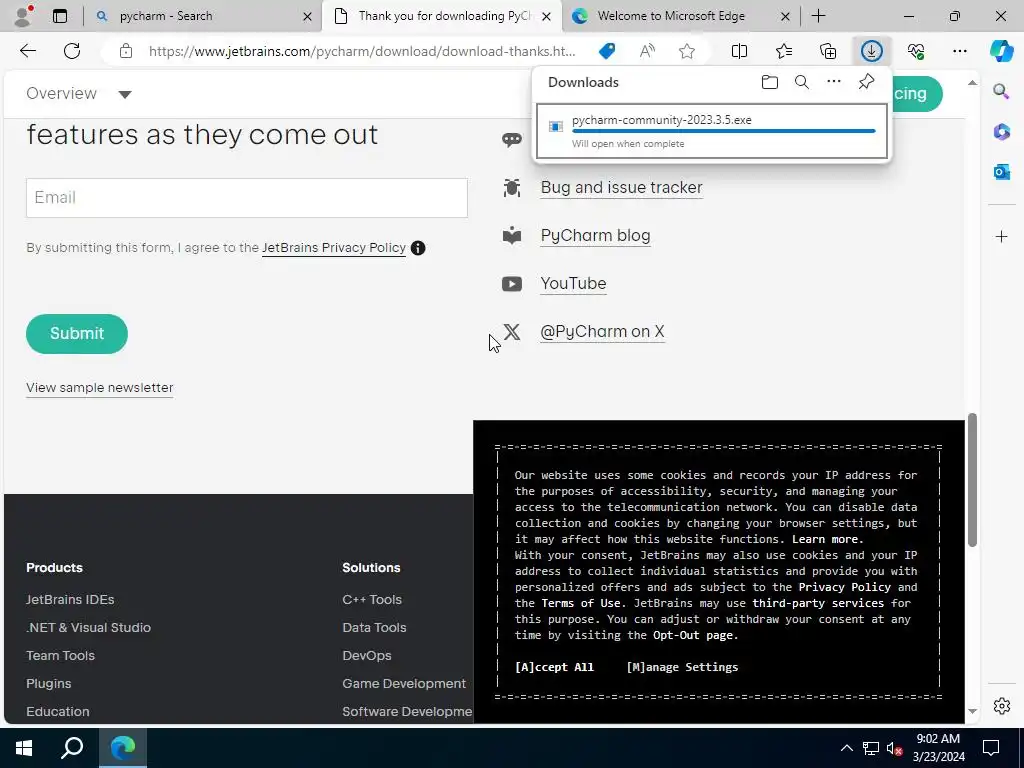Screen dimensions: 1024x768
Task: Open JetBrains IDEs footer link
Action: coord(70,599)
